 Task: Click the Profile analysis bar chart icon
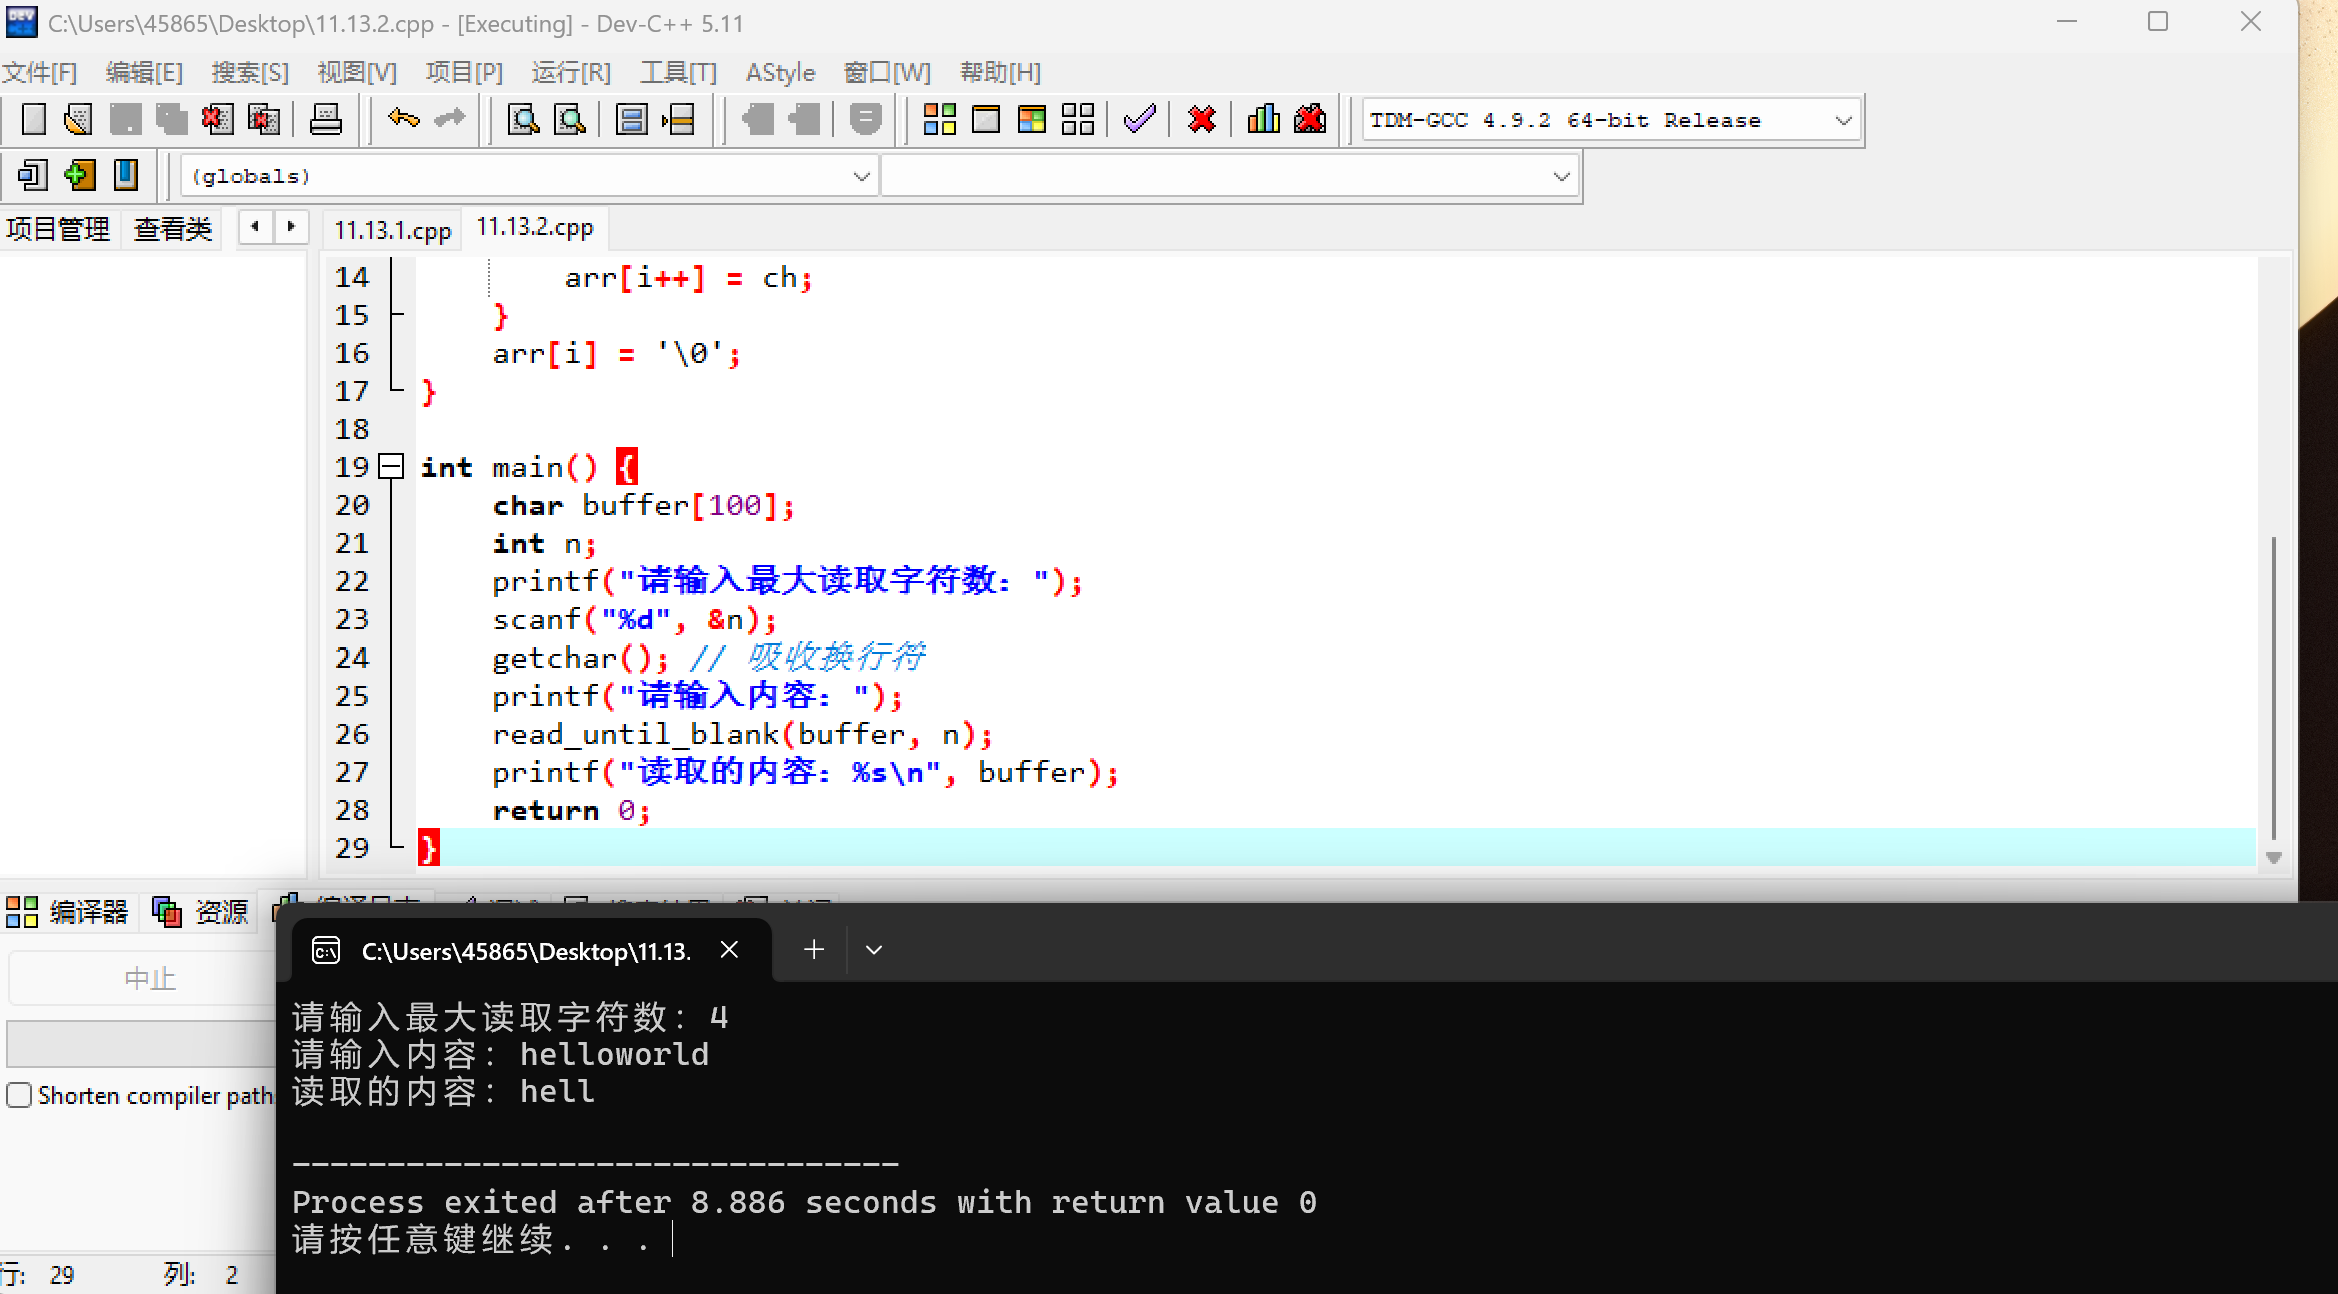pyautogui.click(x=1263, y=120)
